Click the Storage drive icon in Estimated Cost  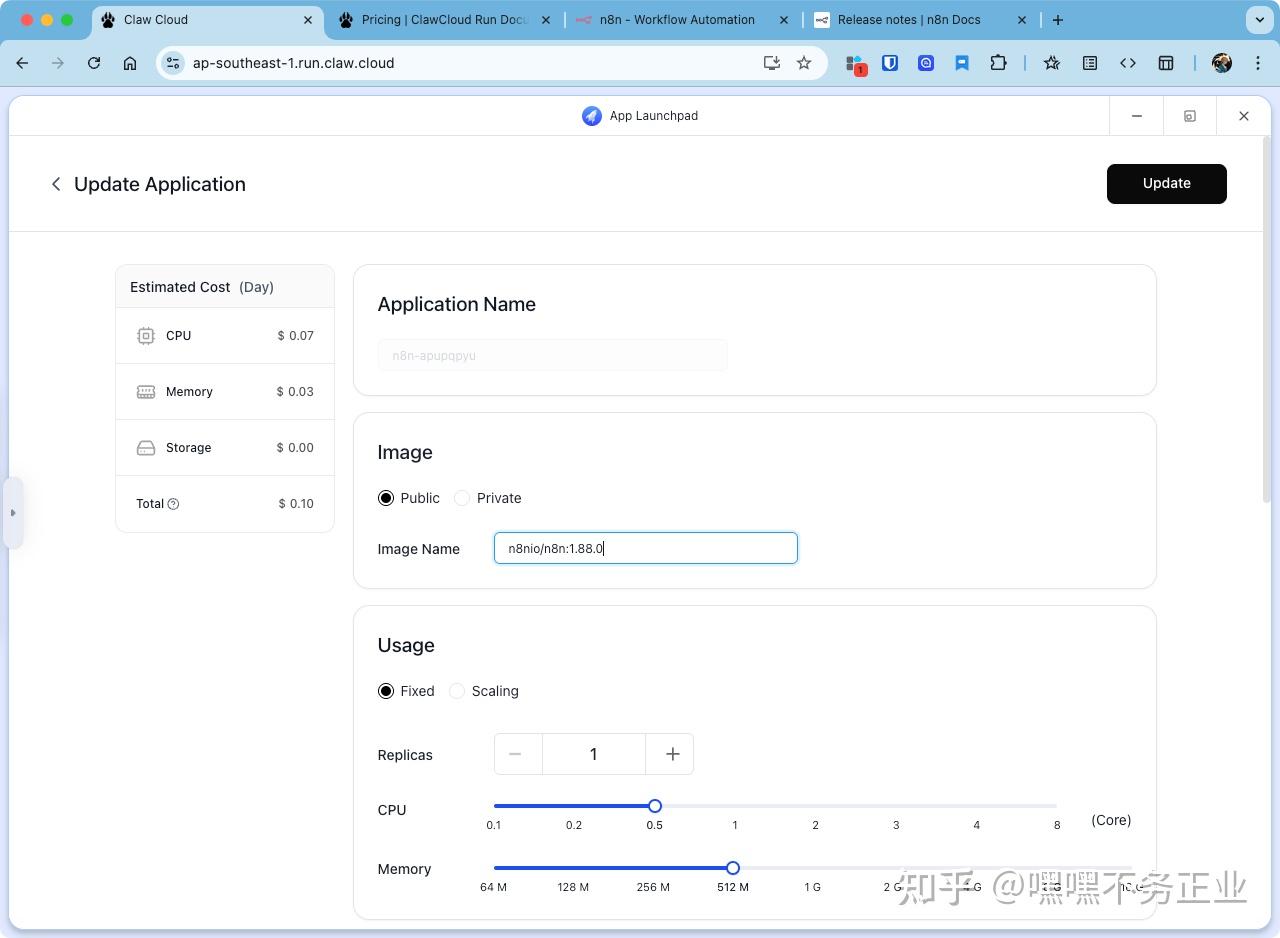[x=146, y=448]
